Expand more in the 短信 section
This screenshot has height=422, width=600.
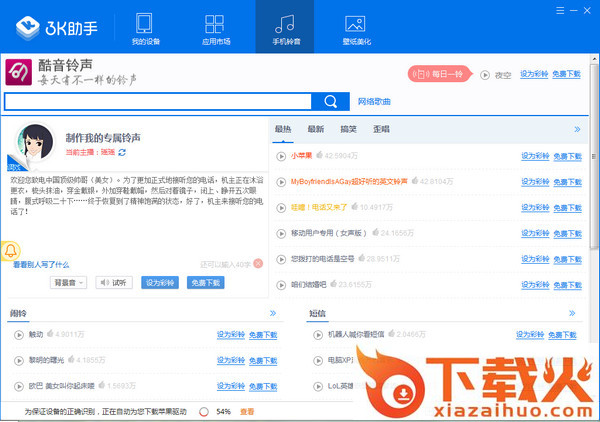point(572,313)
